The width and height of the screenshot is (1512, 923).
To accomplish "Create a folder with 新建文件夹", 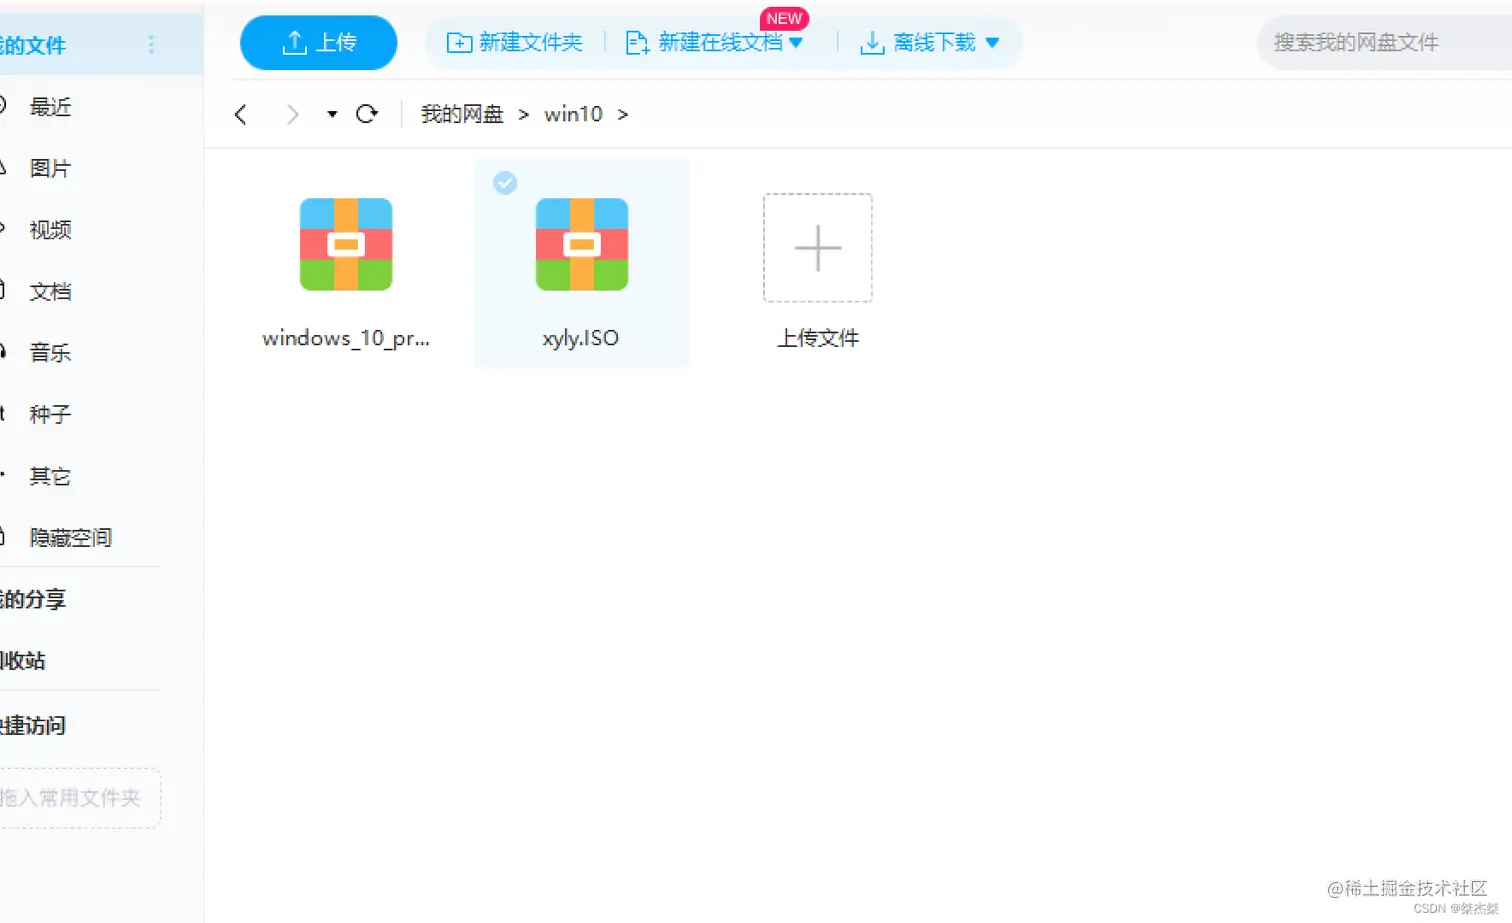I will click(515, 43).
